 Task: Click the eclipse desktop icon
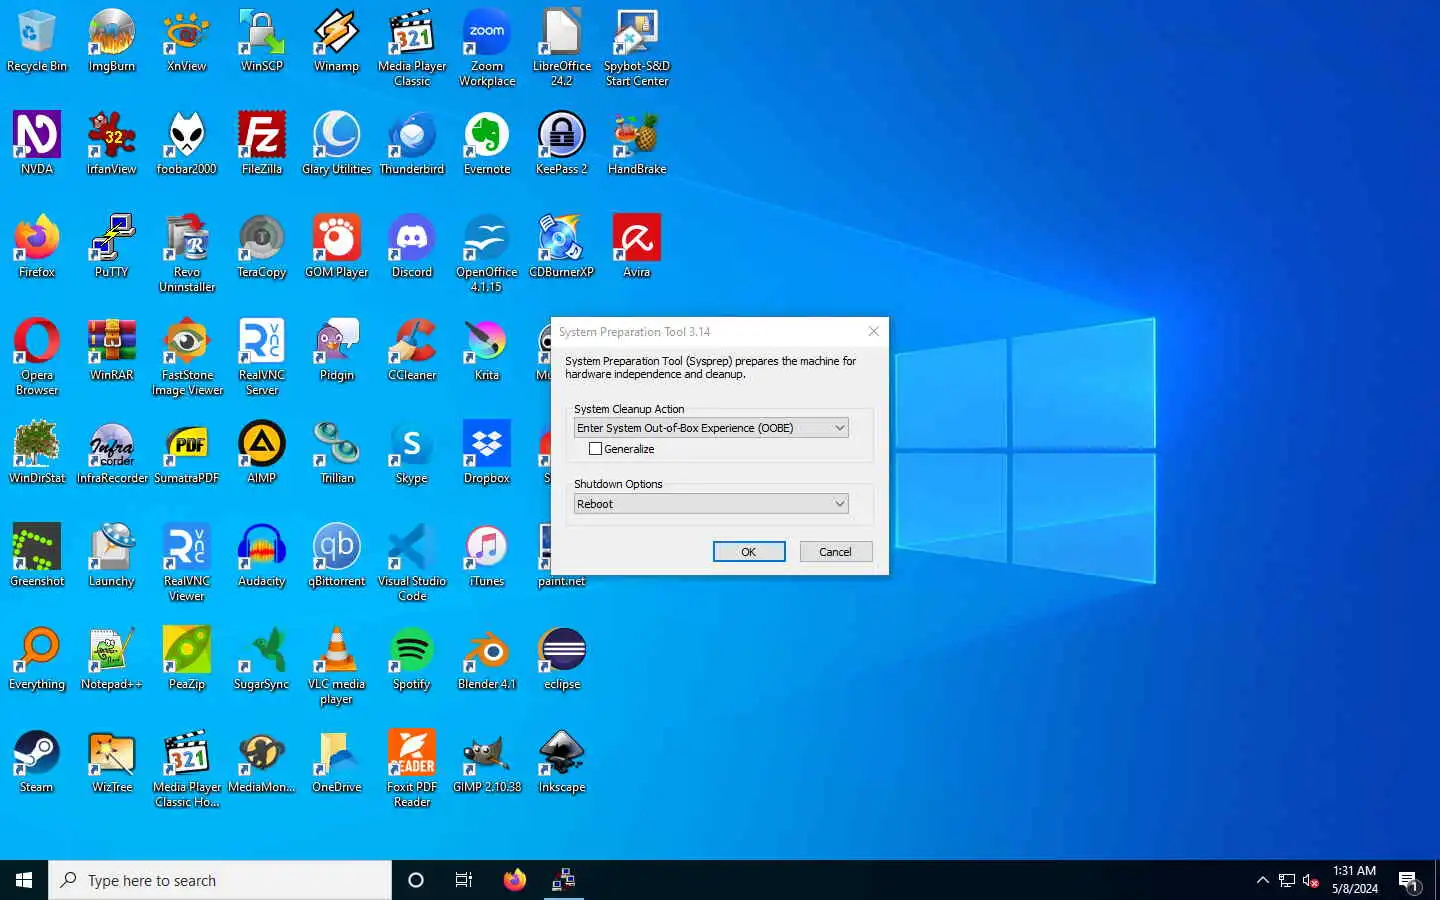(562, 660)
